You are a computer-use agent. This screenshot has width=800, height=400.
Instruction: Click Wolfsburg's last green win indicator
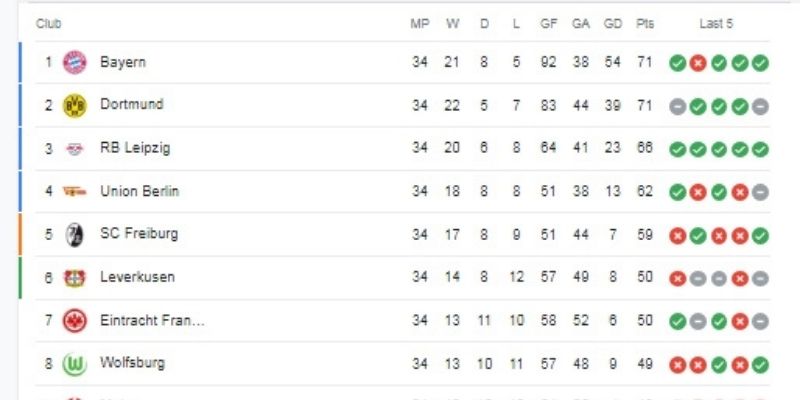[x=760, y=364]
